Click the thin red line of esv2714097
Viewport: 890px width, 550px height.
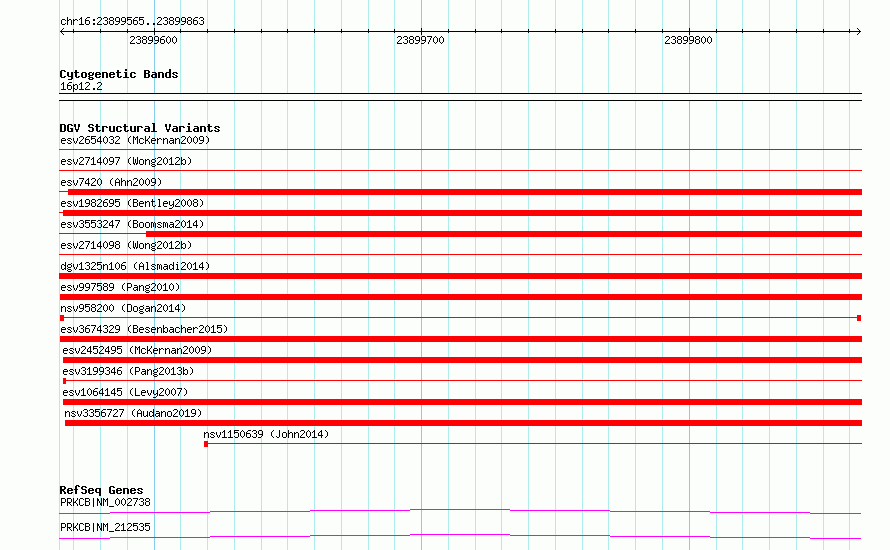coord(461,171)
